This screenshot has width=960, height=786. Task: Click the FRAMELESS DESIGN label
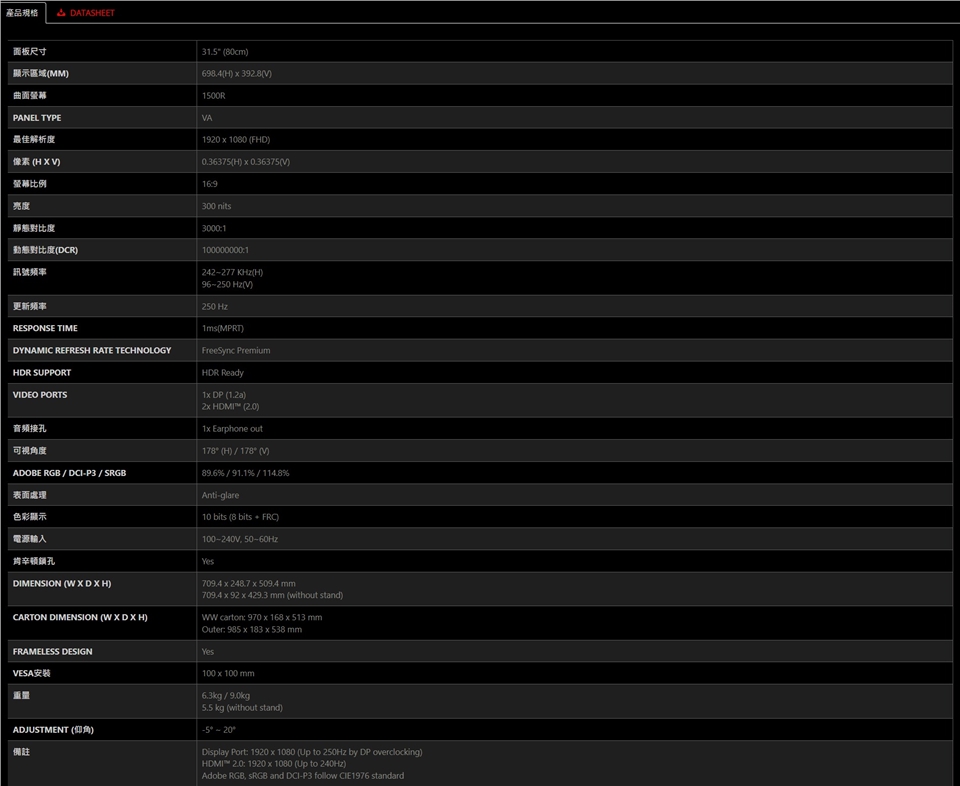click(52, 651)
